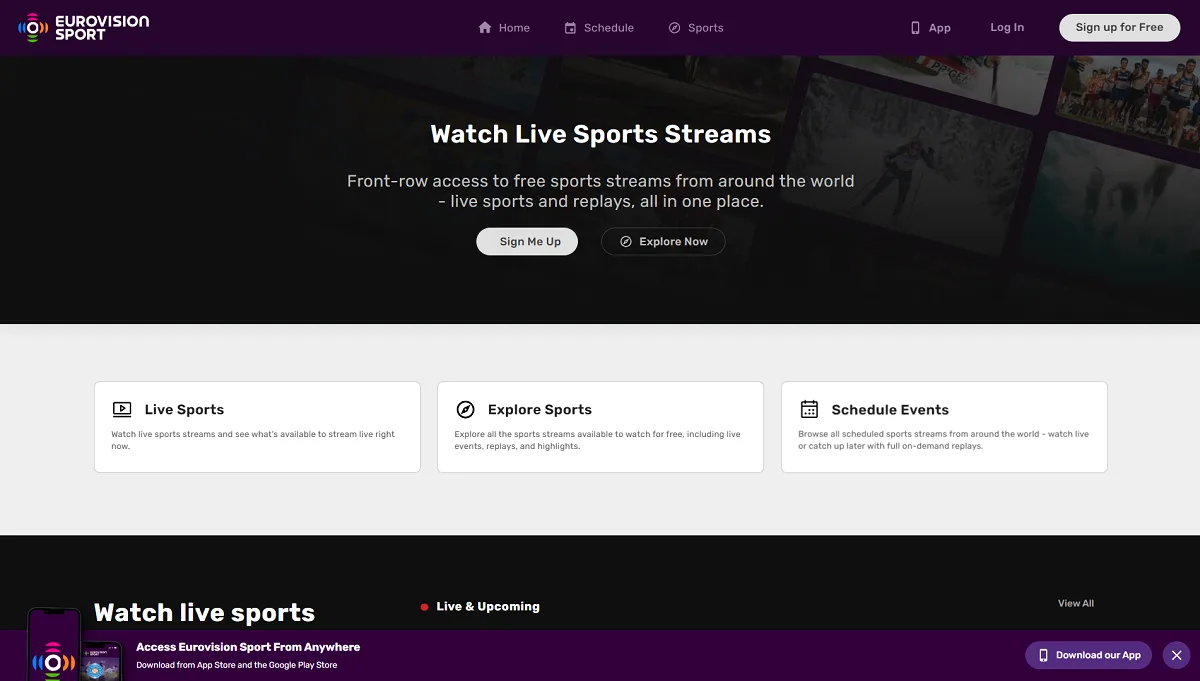This screenshot has height=681, width=1200.
Task: Open the Schedule menu item
Action: (x=608, y=28)
